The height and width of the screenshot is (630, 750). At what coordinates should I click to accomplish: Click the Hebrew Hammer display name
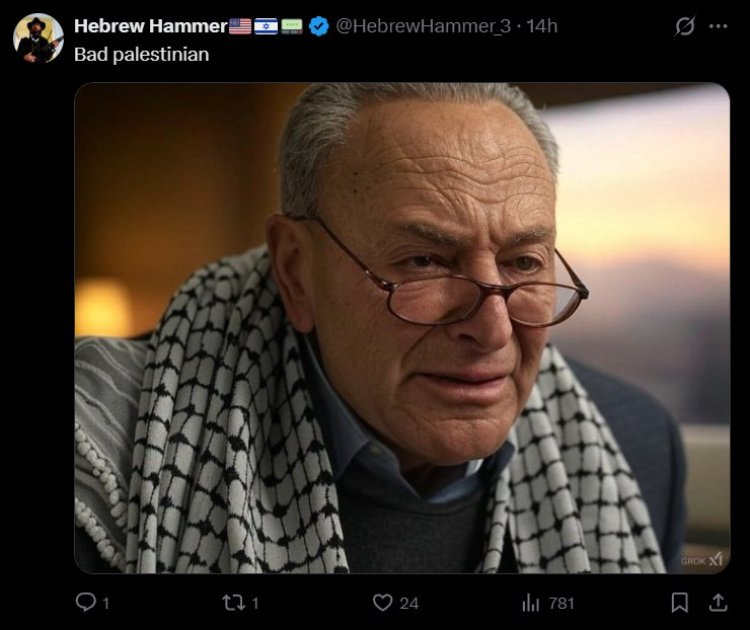[x=150, y=26]
